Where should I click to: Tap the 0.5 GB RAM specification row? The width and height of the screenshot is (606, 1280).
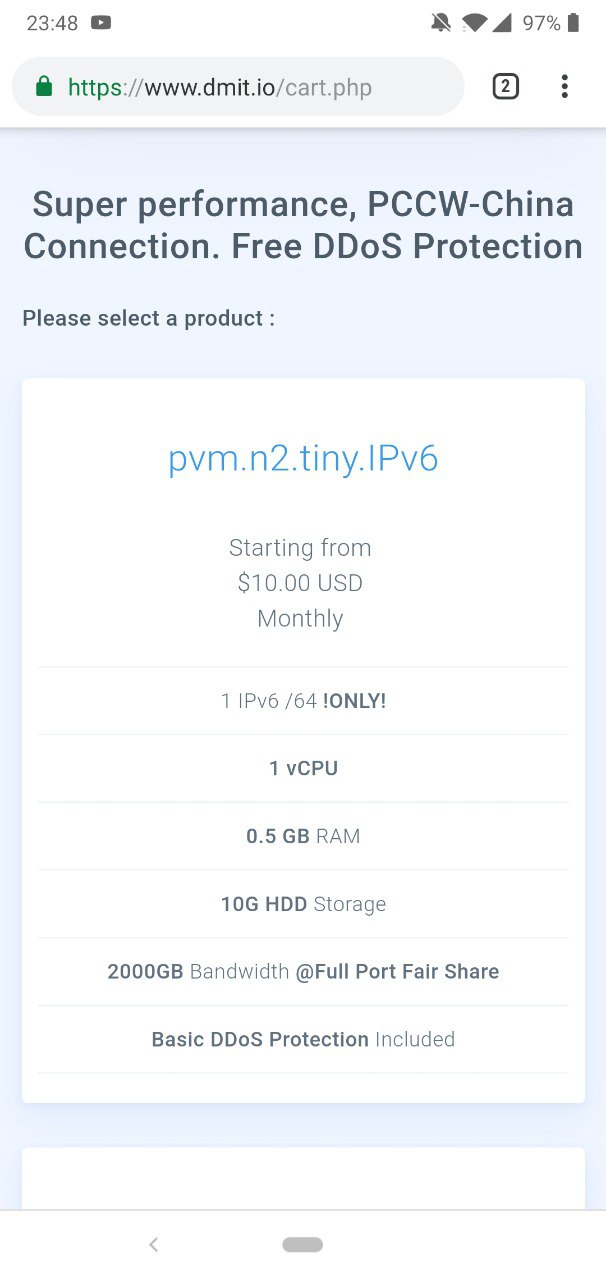(x=303, y=836)
